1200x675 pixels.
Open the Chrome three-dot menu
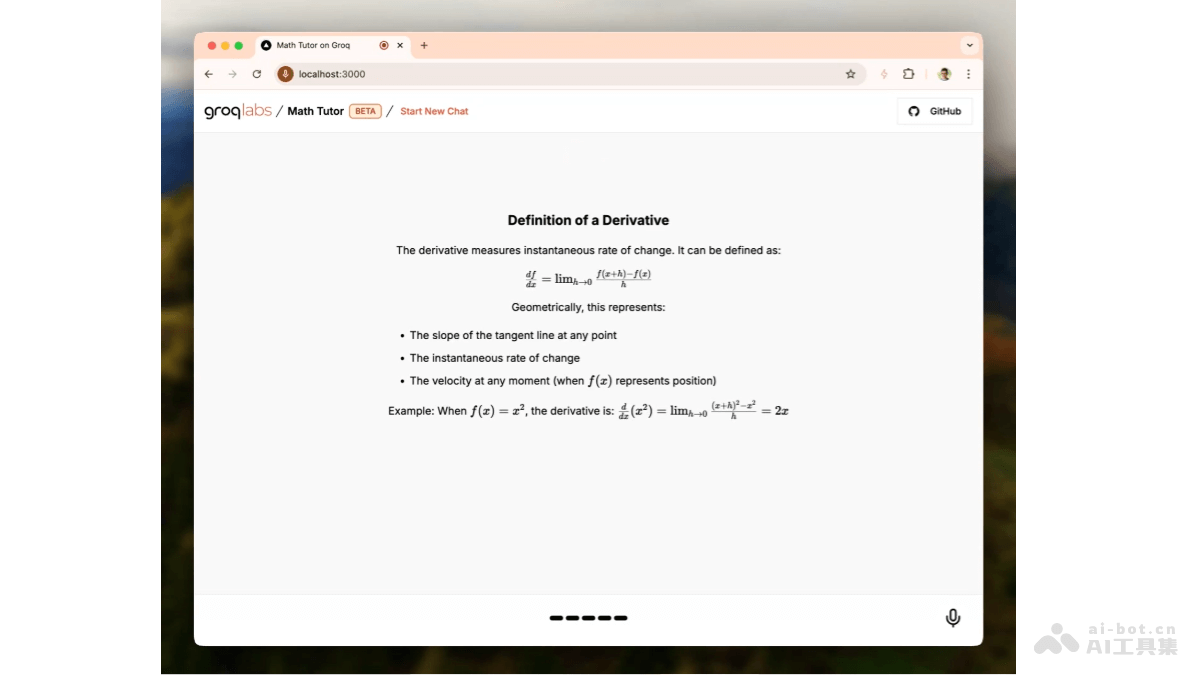[967, 73]
